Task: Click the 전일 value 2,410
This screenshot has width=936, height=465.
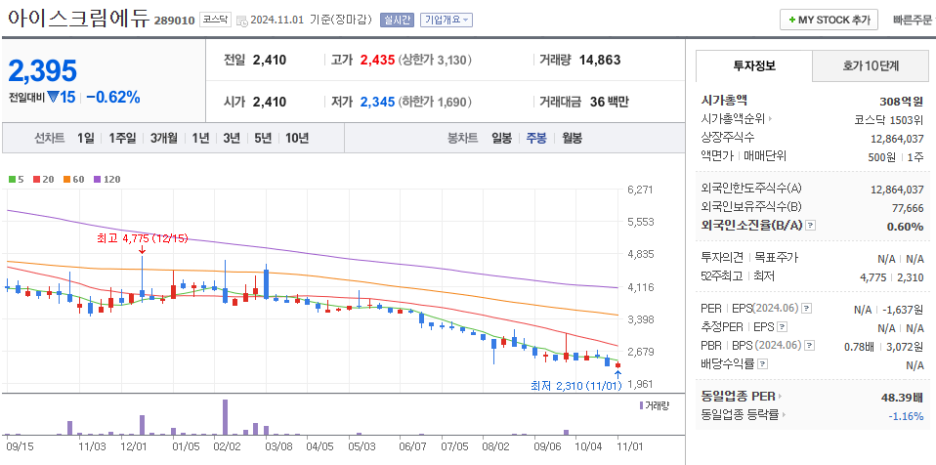Action: [x=270, y=60]
